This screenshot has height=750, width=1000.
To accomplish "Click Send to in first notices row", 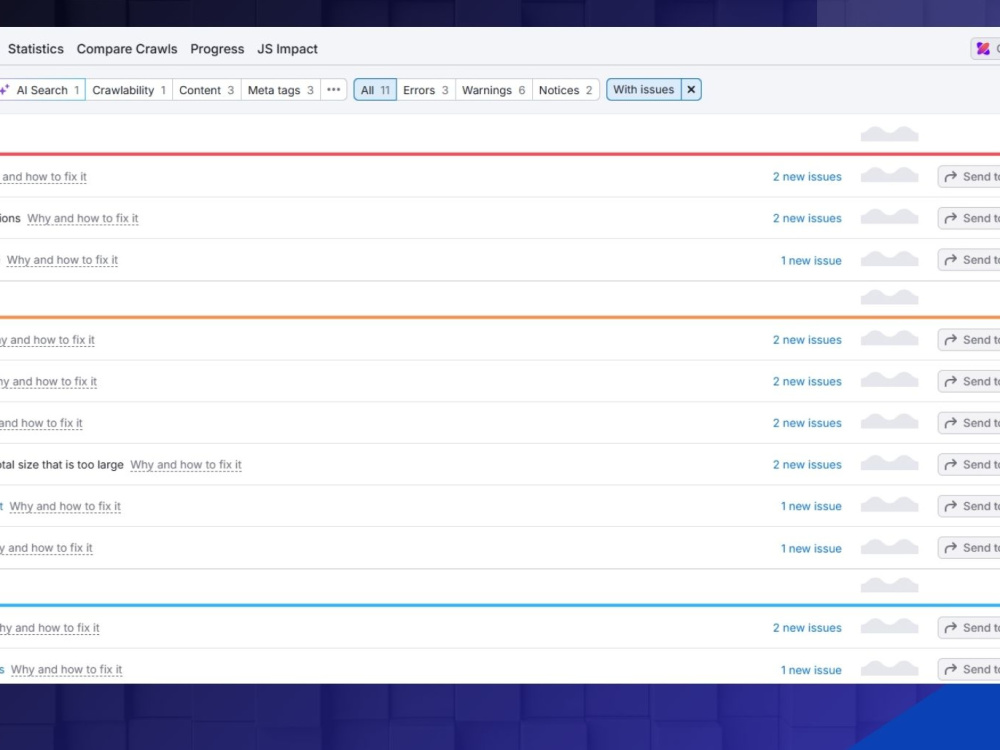I will pos(969,628).
